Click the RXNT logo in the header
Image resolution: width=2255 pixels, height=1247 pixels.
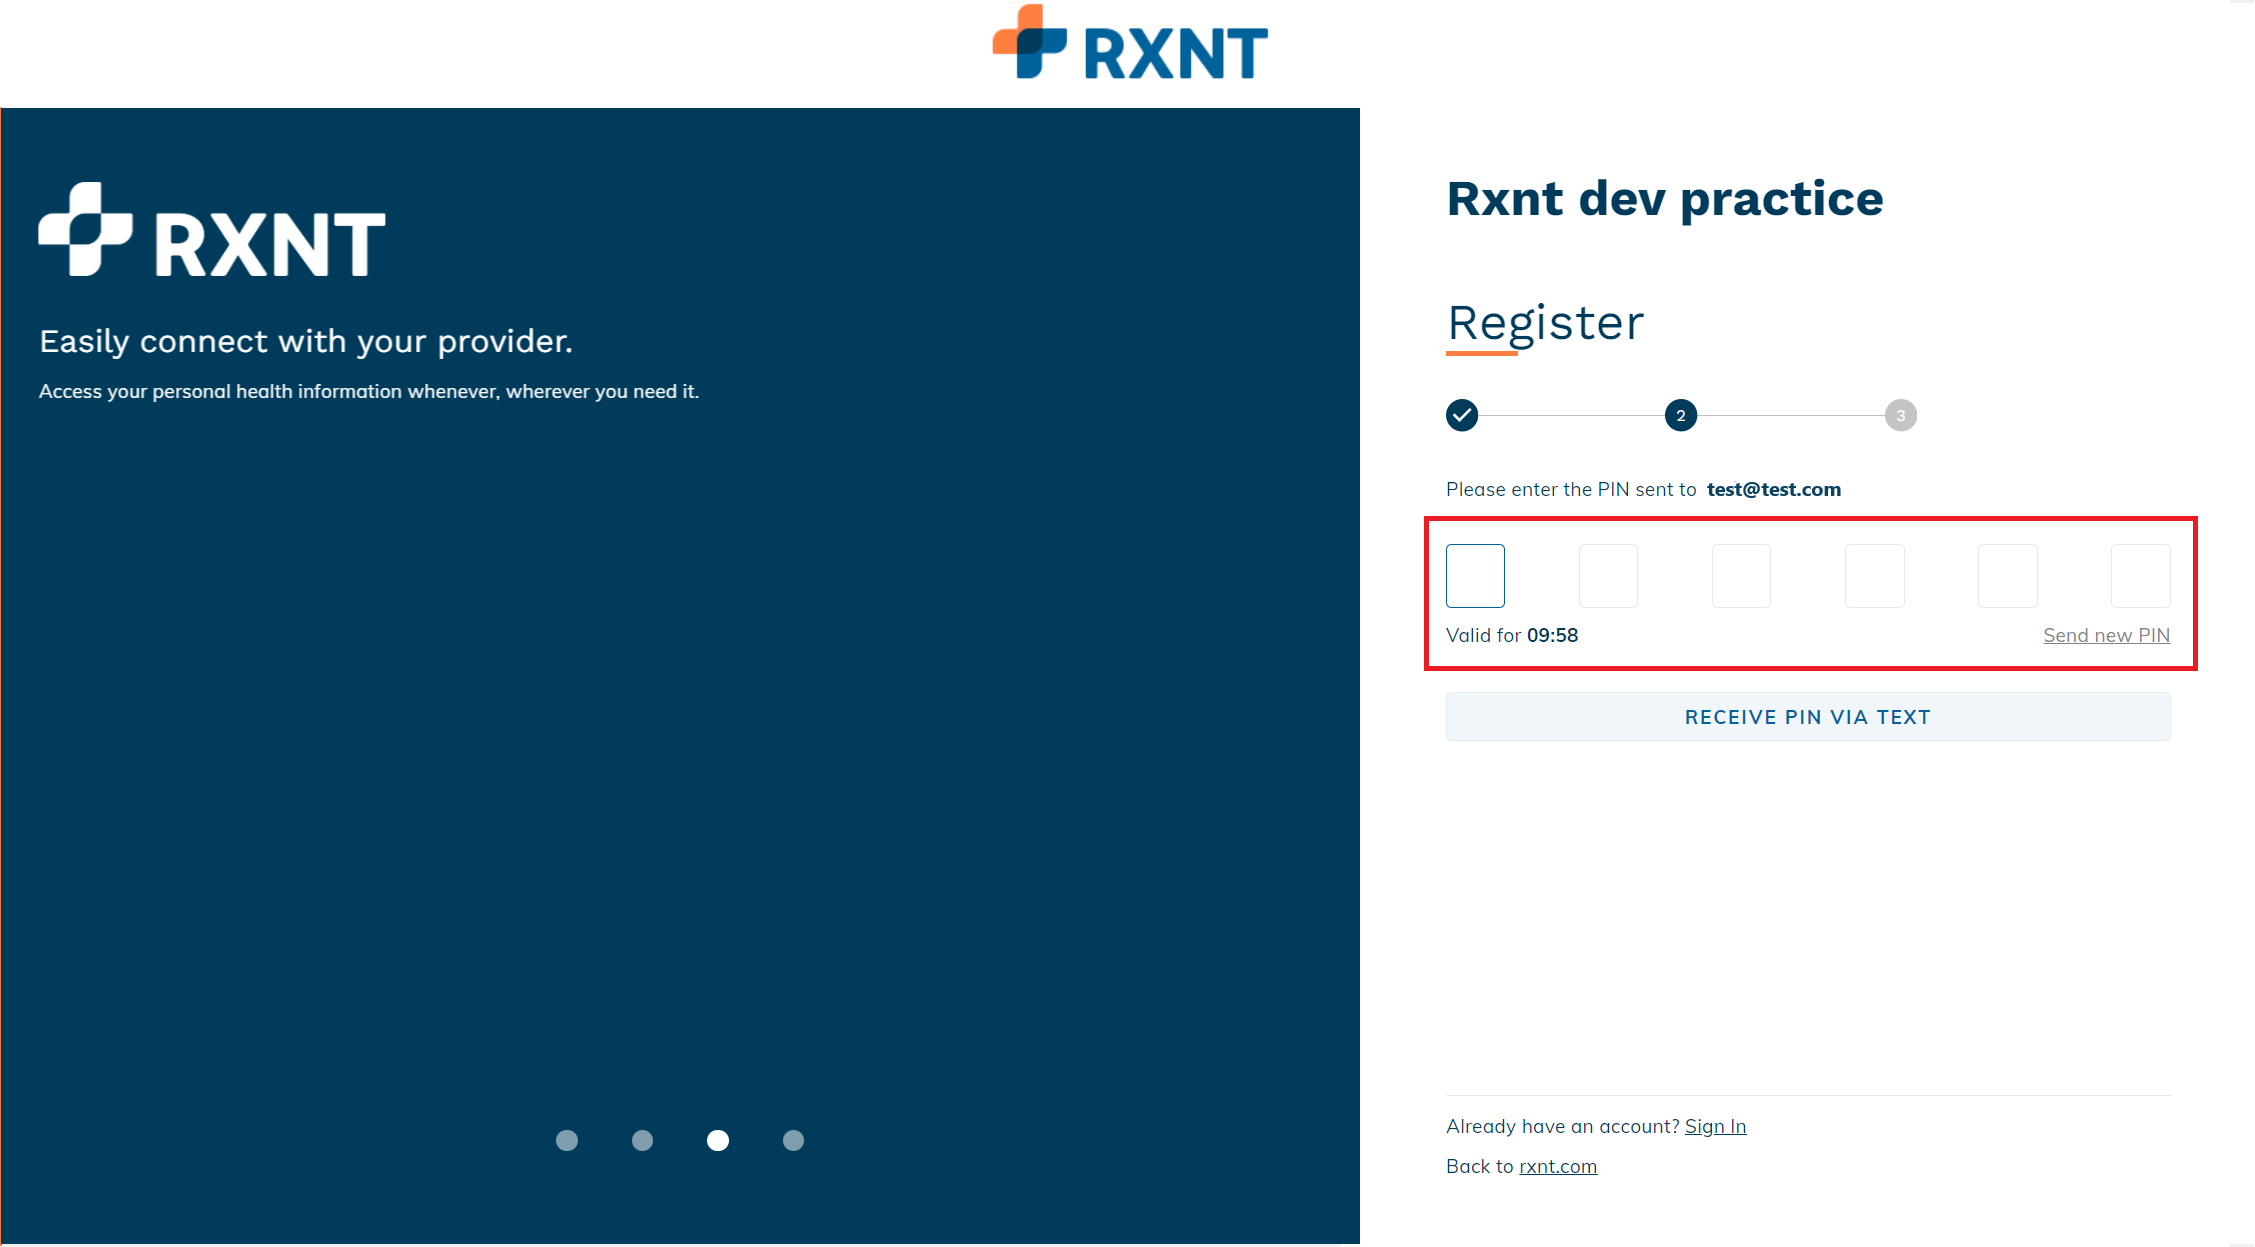[x=1130, y=43]
